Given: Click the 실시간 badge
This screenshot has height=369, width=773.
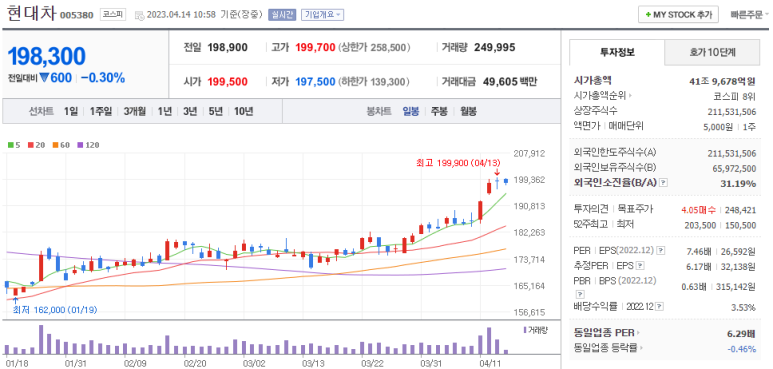Looking at the screenshot, I should coord(282,15).
